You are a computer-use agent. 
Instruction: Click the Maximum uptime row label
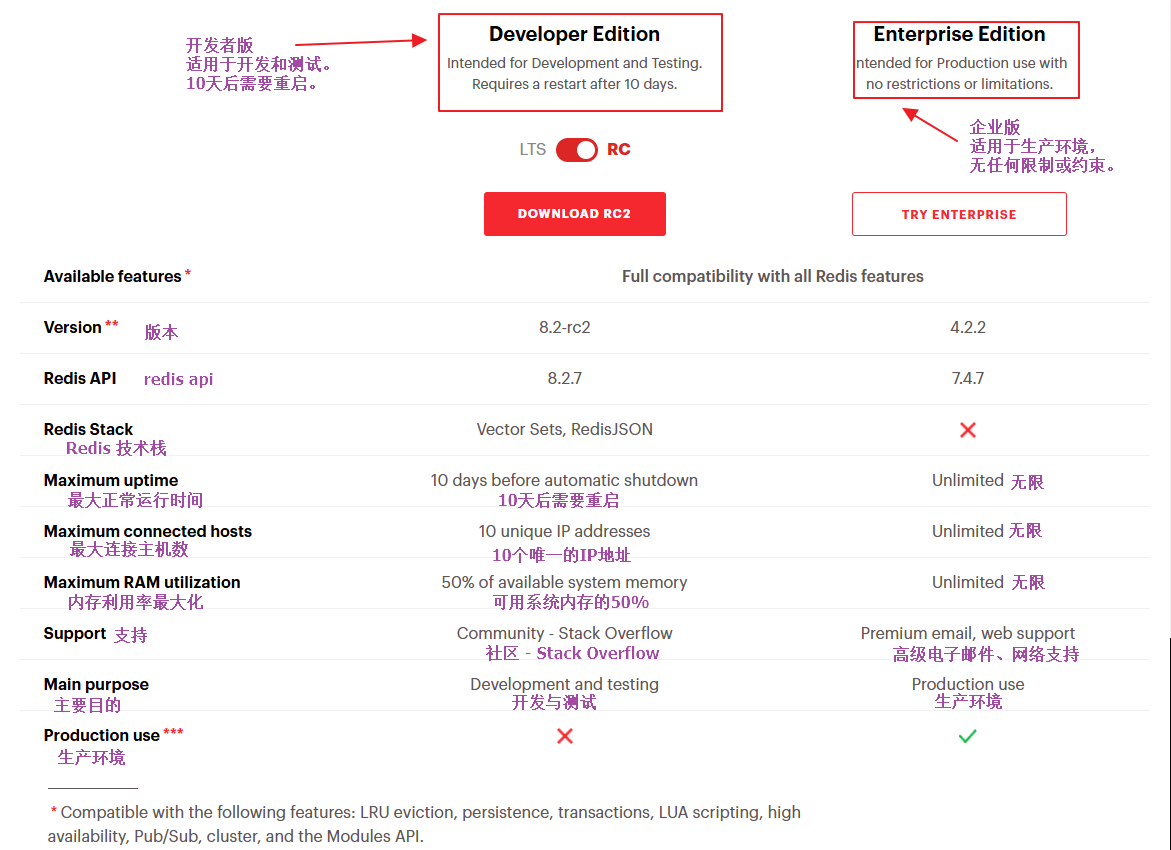(111, 480)
